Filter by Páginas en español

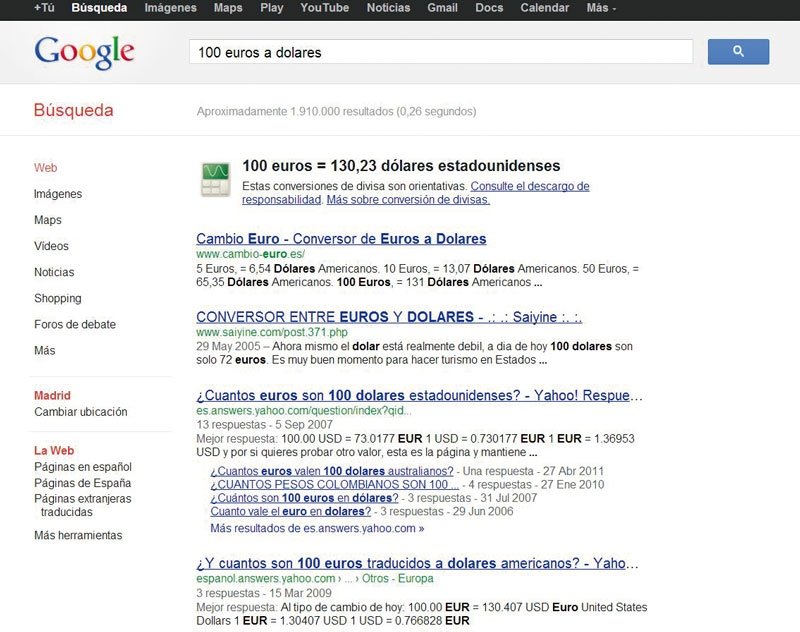point(83,467)
